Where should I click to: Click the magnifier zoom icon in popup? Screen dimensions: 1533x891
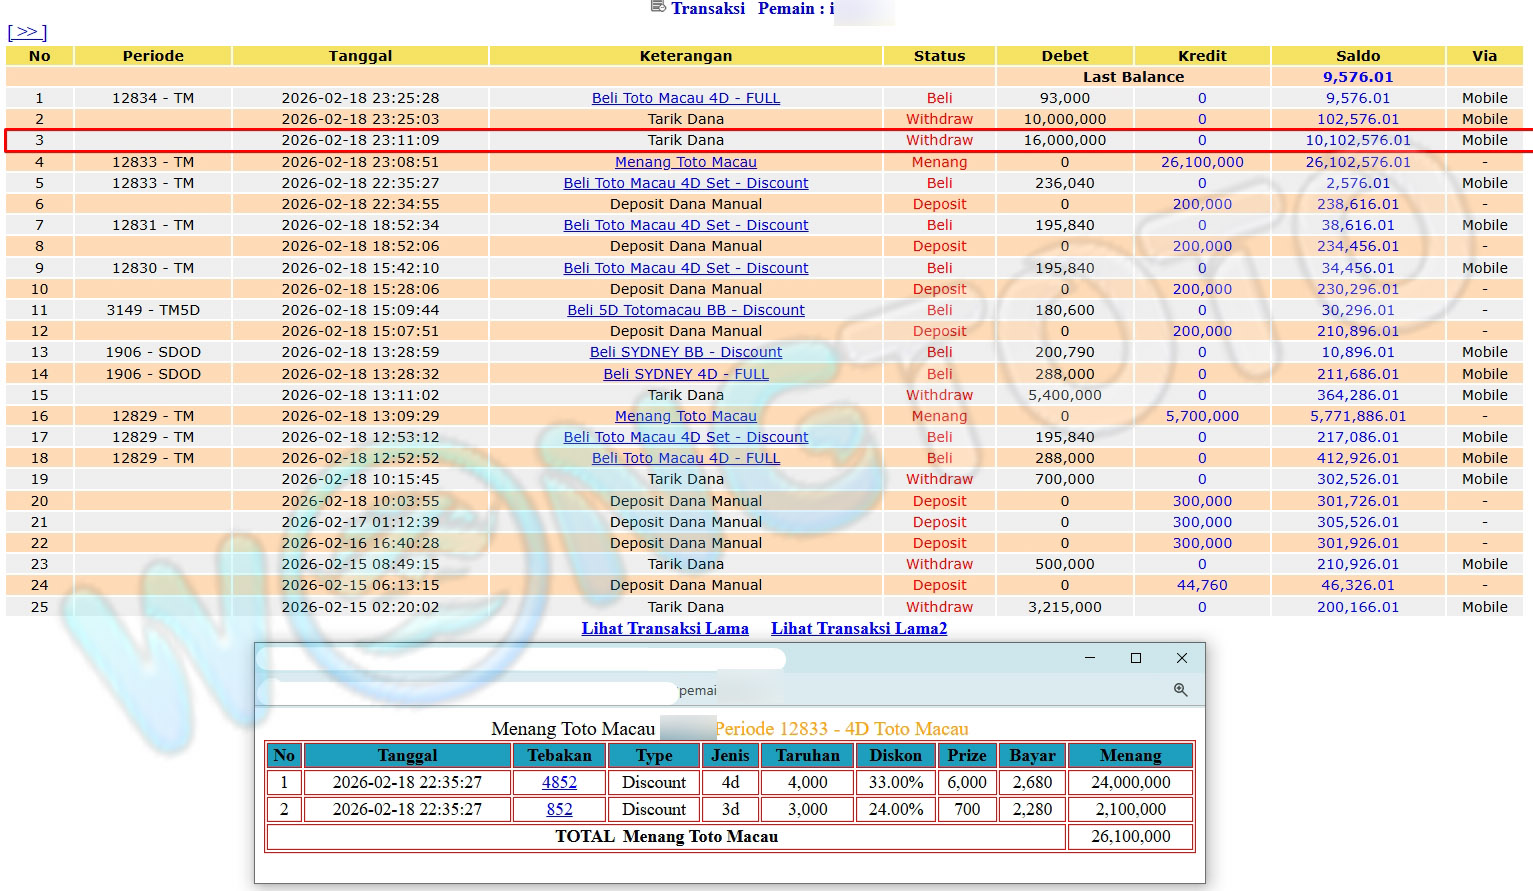(1180, 690)
